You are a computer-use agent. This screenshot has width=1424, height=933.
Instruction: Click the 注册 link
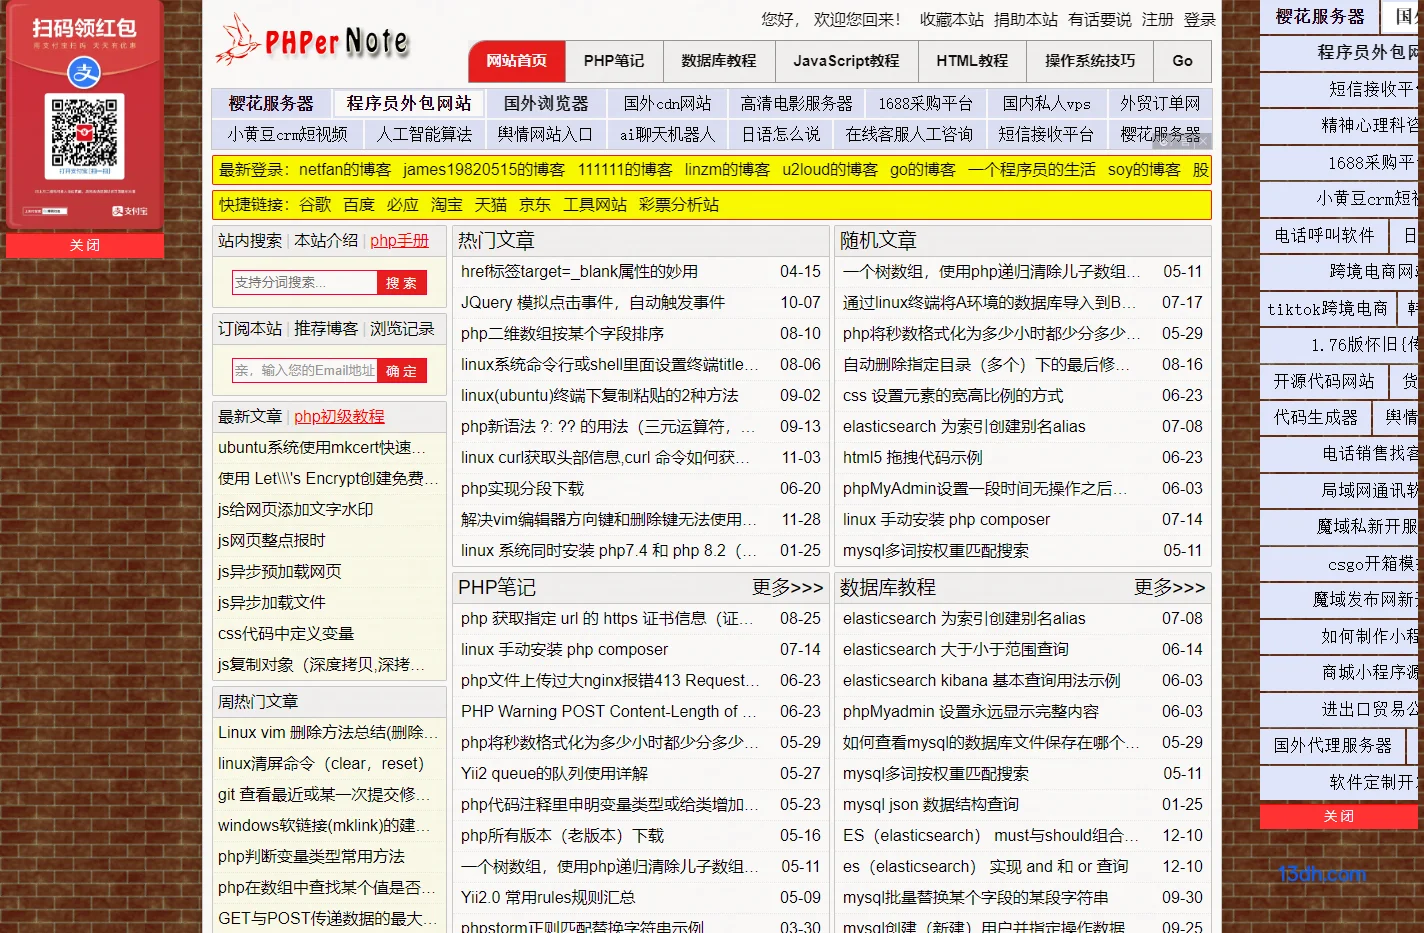click(1158, 19)
